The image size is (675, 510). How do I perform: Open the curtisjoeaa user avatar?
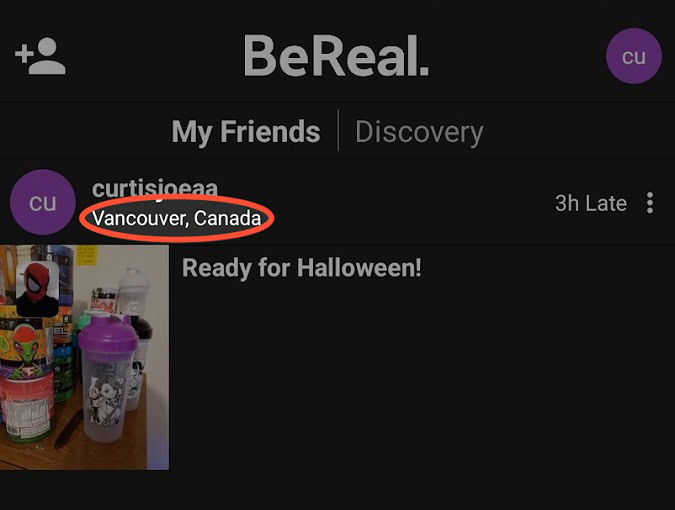pos(43,202)
